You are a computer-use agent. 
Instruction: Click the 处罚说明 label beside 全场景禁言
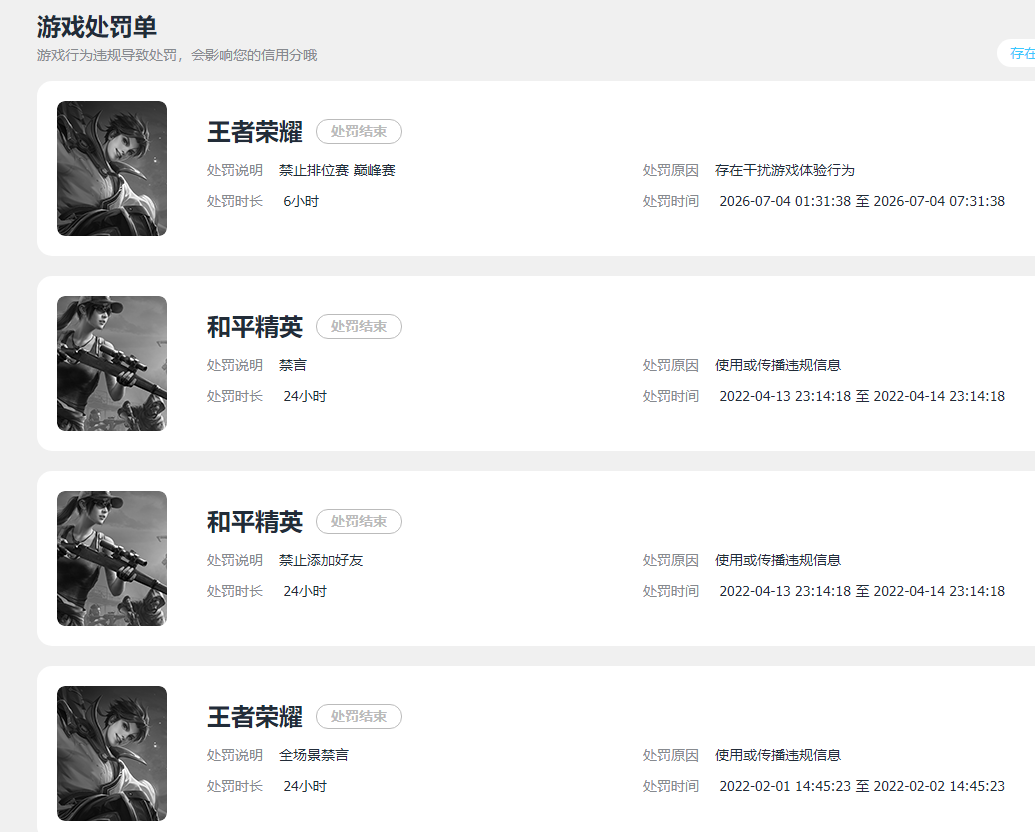click(x=234, y=755)
